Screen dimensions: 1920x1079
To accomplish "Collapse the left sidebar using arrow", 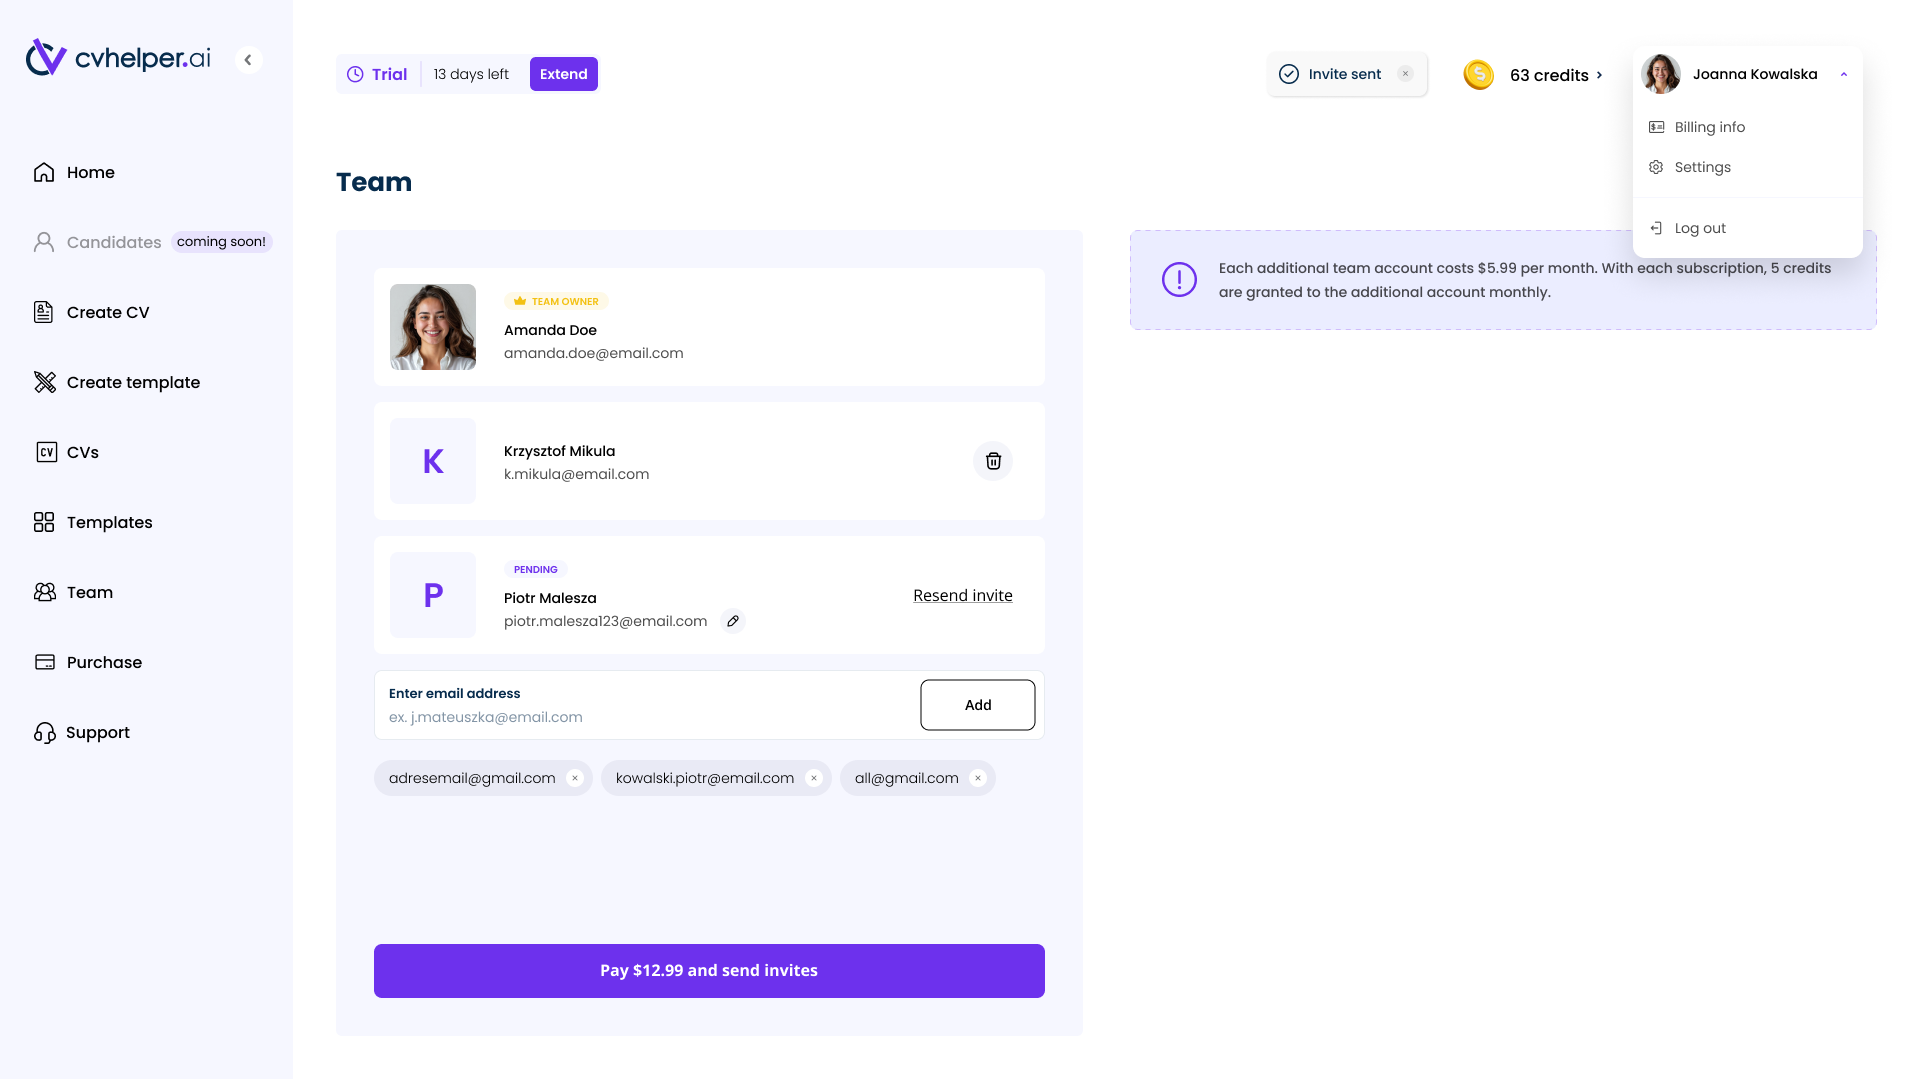I will point(248,60).
